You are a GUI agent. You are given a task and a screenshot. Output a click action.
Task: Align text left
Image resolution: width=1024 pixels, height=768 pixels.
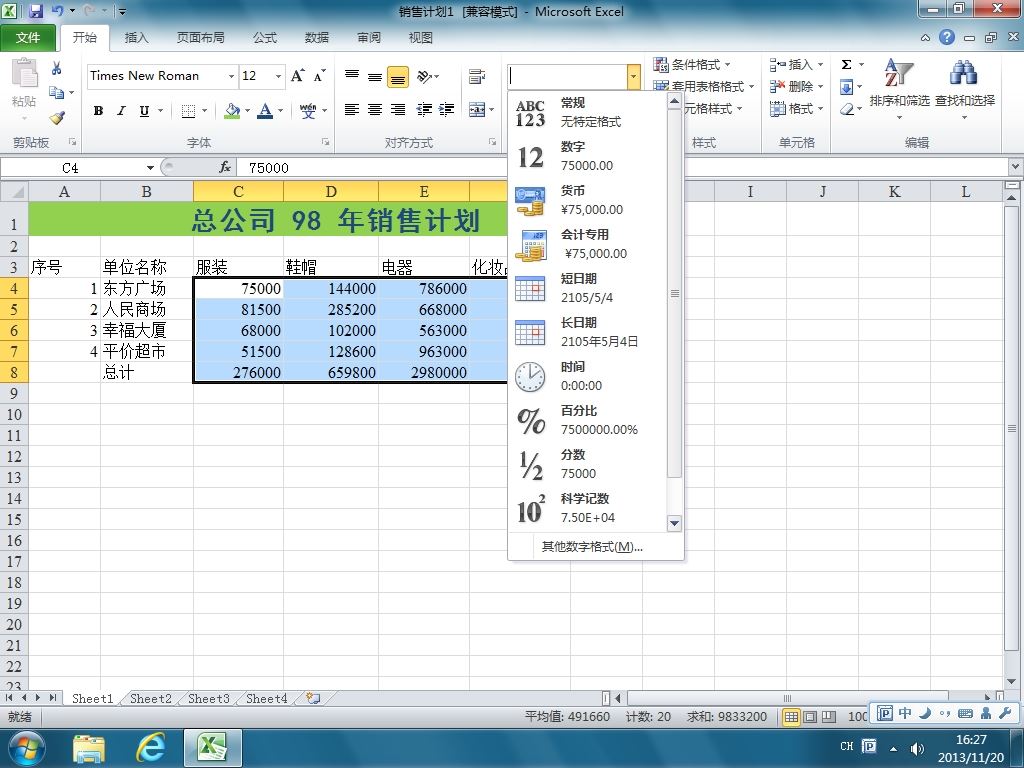click(x=352, y=110)
